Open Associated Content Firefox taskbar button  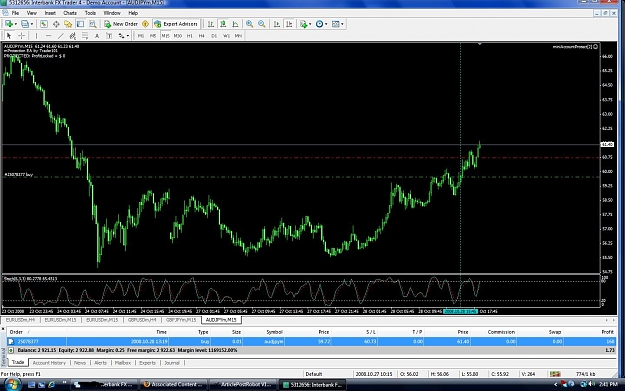point(174,385)
